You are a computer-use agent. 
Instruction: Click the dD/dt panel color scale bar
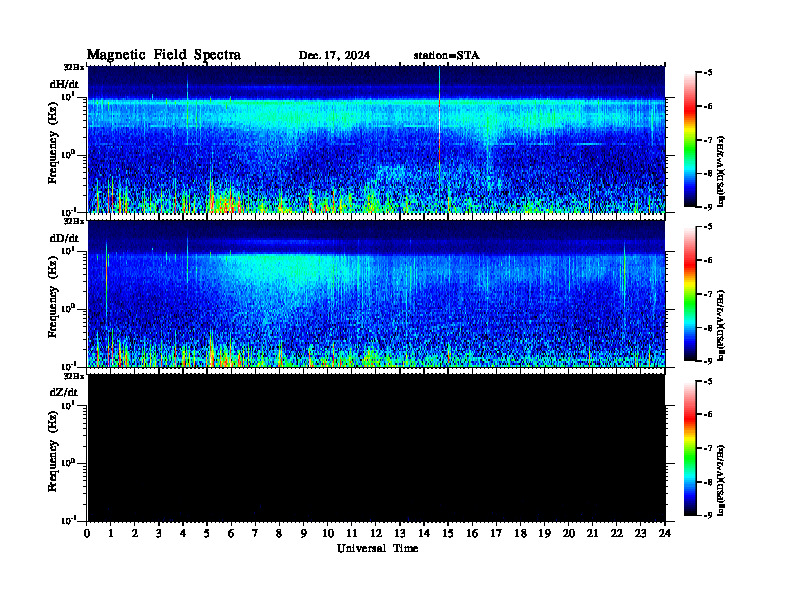tap(690, 294)
